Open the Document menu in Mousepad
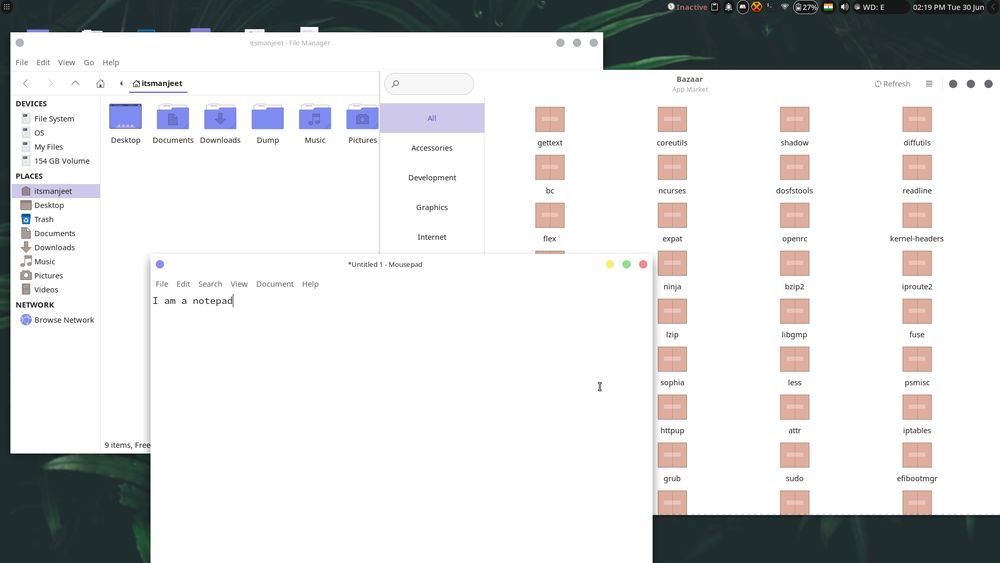This screenshot has width=1000, height=563. point(274,284)
